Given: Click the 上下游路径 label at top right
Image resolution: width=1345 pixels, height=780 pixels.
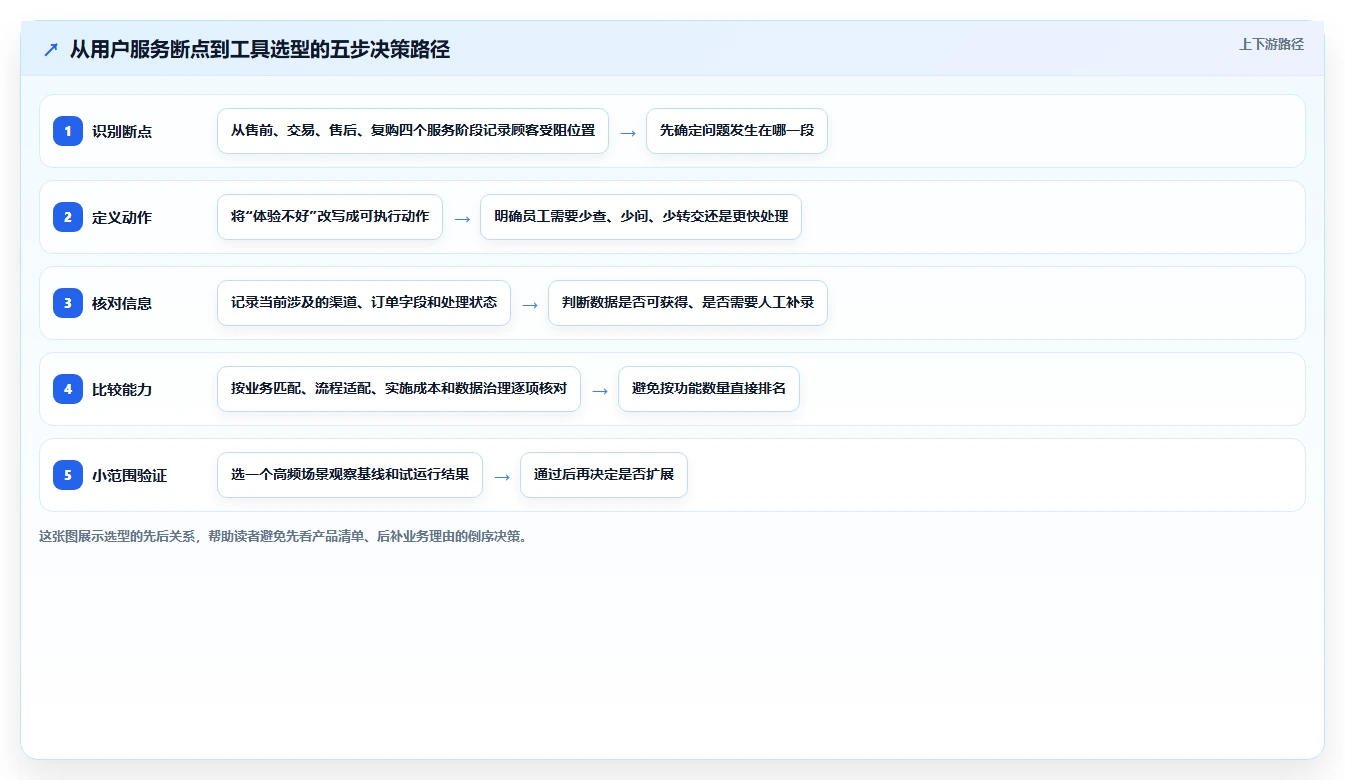Looking at the screenshot, I should pos(1271,44).
